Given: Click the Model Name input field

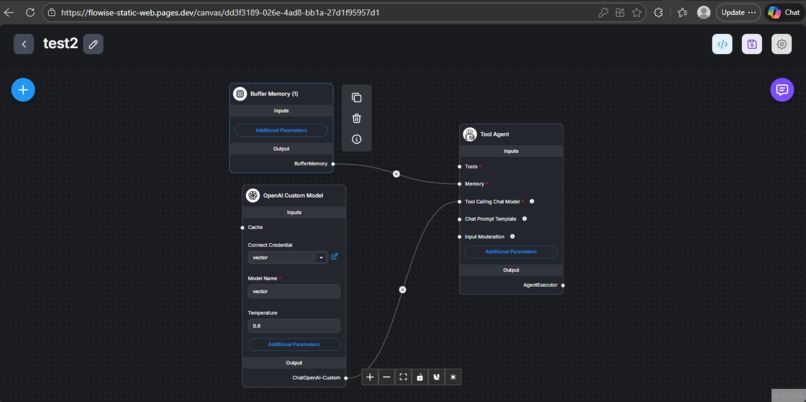Looking at the screenshot, I should [294, 291].
